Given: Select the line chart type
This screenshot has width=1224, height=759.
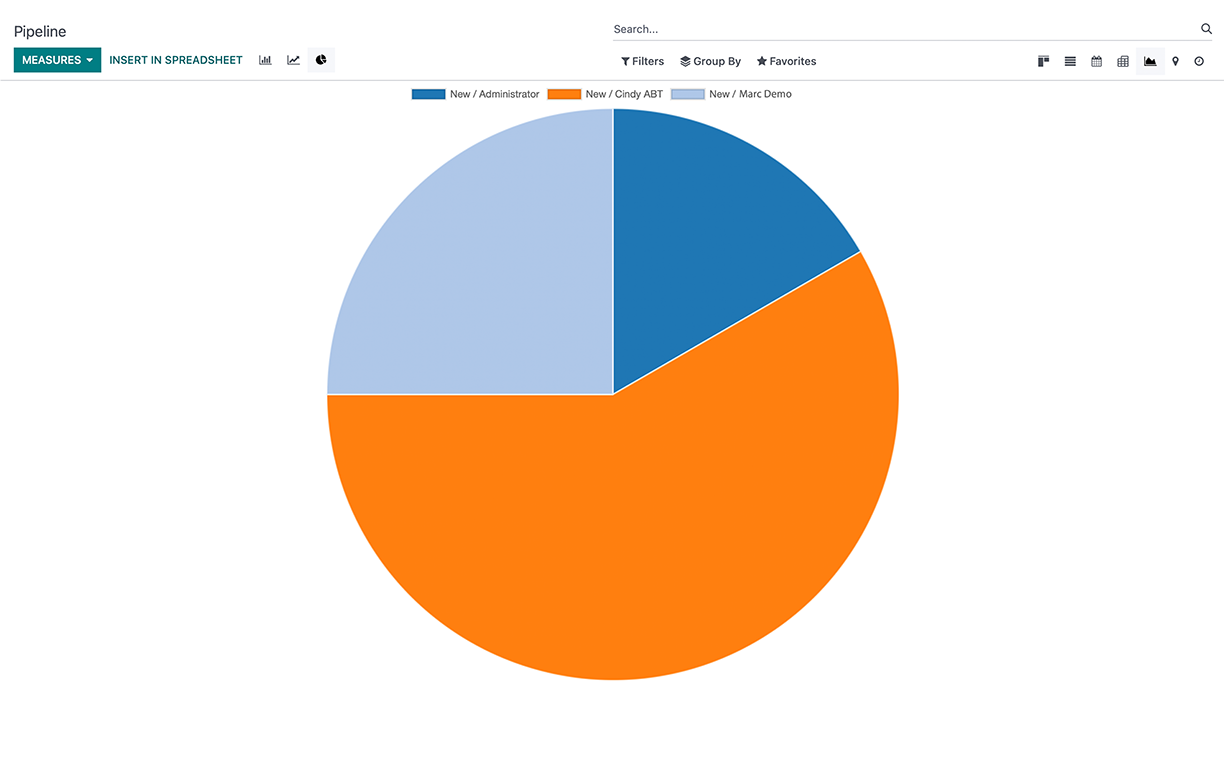Looking at the screenshot, I should (x=293, y=60).
